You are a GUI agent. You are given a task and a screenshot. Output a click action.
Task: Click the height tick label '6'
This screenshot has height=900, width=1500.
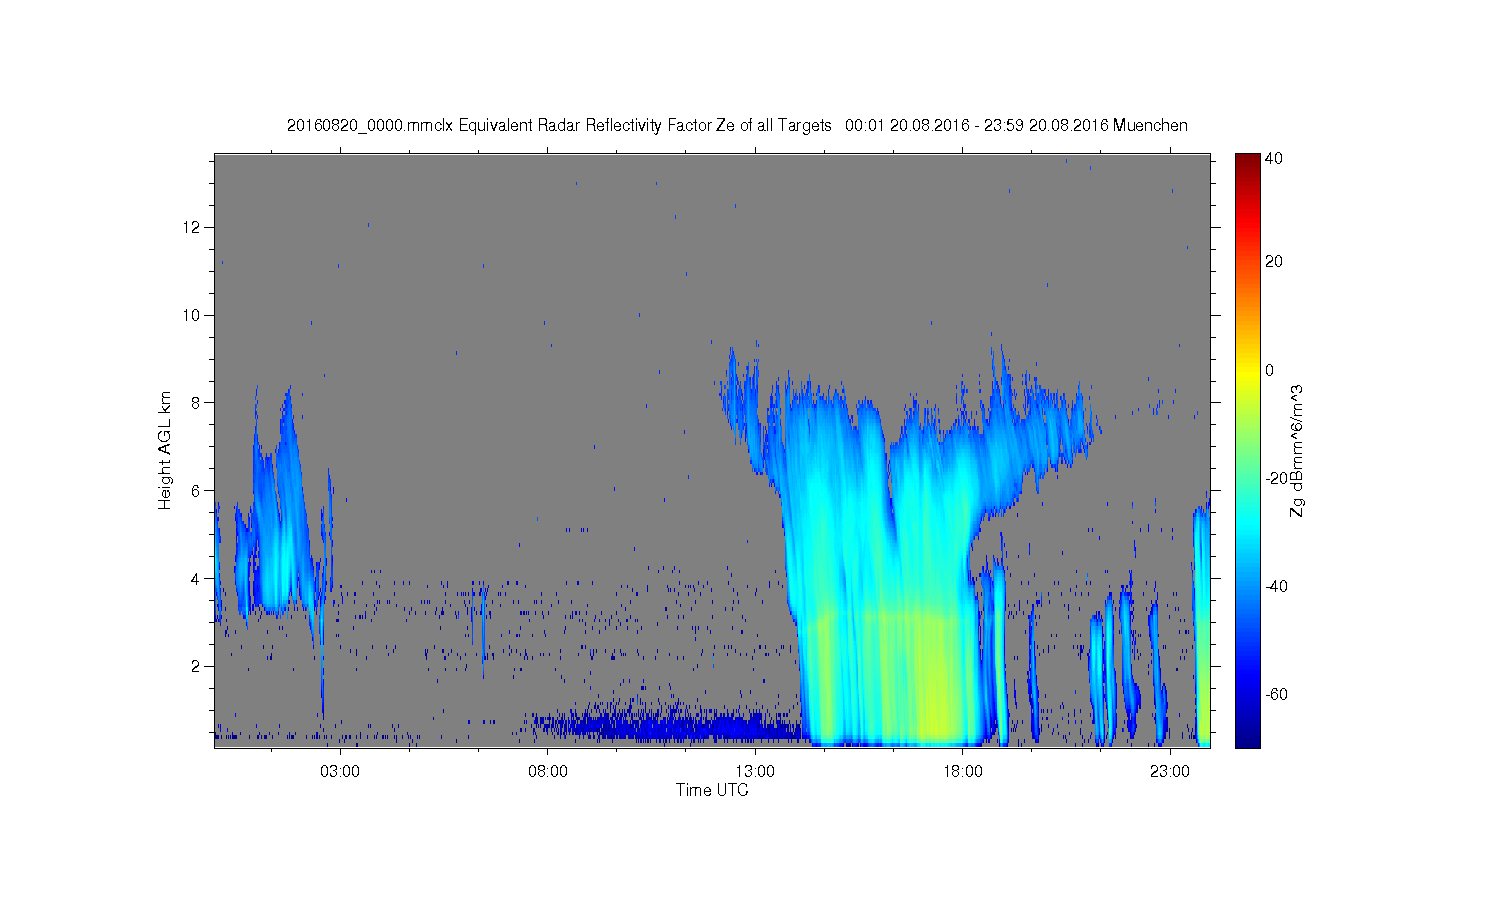(196, 490)
